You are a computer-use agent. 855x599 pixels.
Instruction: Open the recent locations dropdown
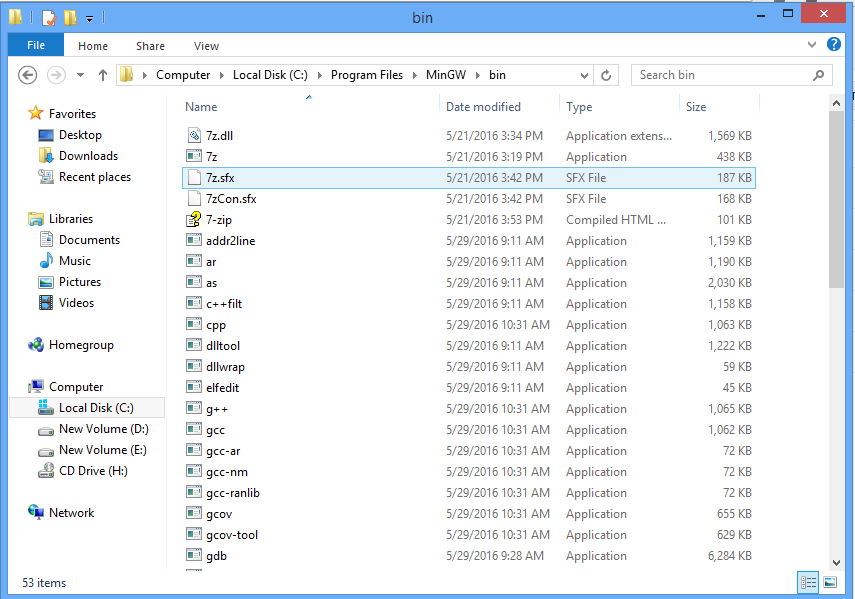(81, 75)
